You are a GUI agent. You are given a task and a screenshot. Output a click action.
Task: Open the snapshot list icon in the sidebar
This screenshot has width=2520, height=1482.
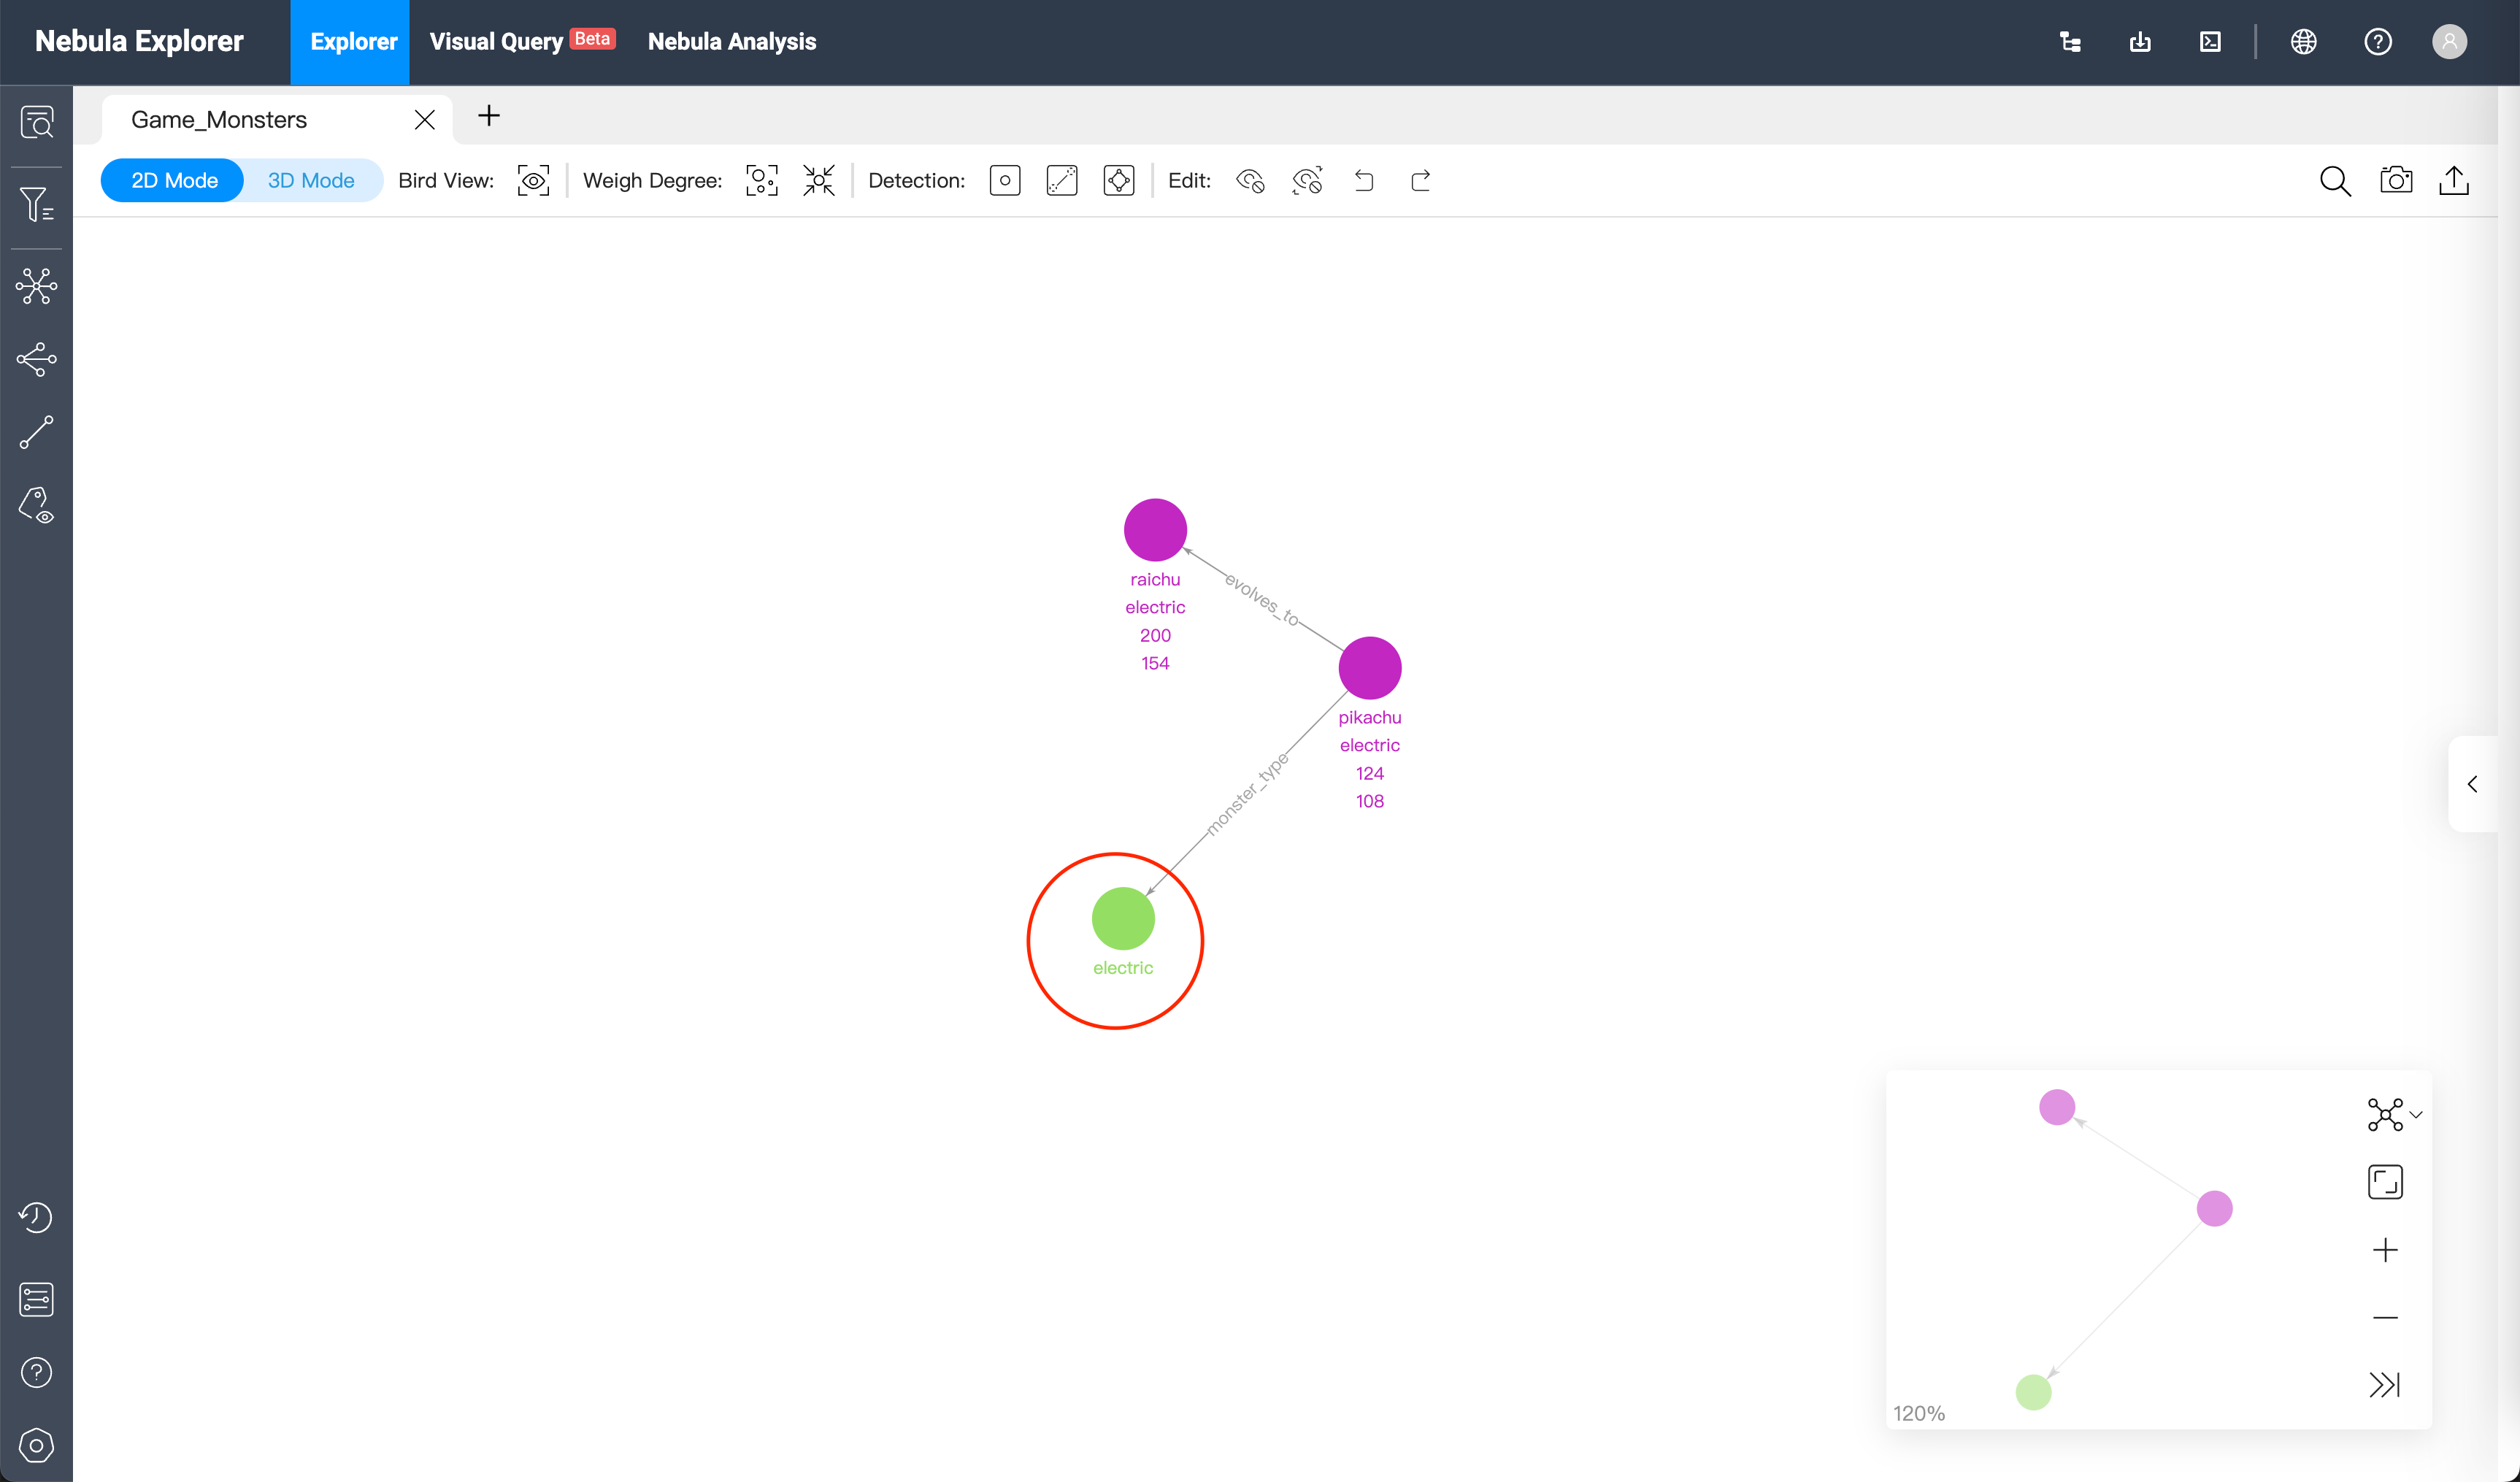pos(37,1299)
